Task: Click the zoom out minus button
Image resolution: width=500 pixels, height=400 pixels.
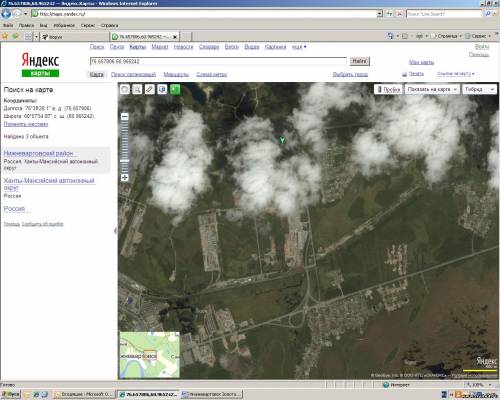Action: [x=124, y=117]
